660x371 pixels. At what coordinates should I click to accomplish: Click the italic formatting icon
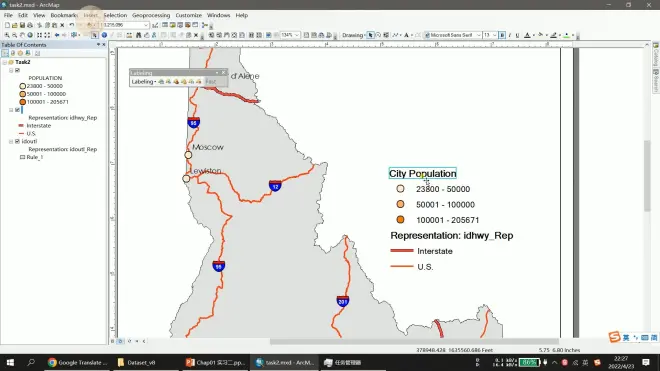click(510, 35)
